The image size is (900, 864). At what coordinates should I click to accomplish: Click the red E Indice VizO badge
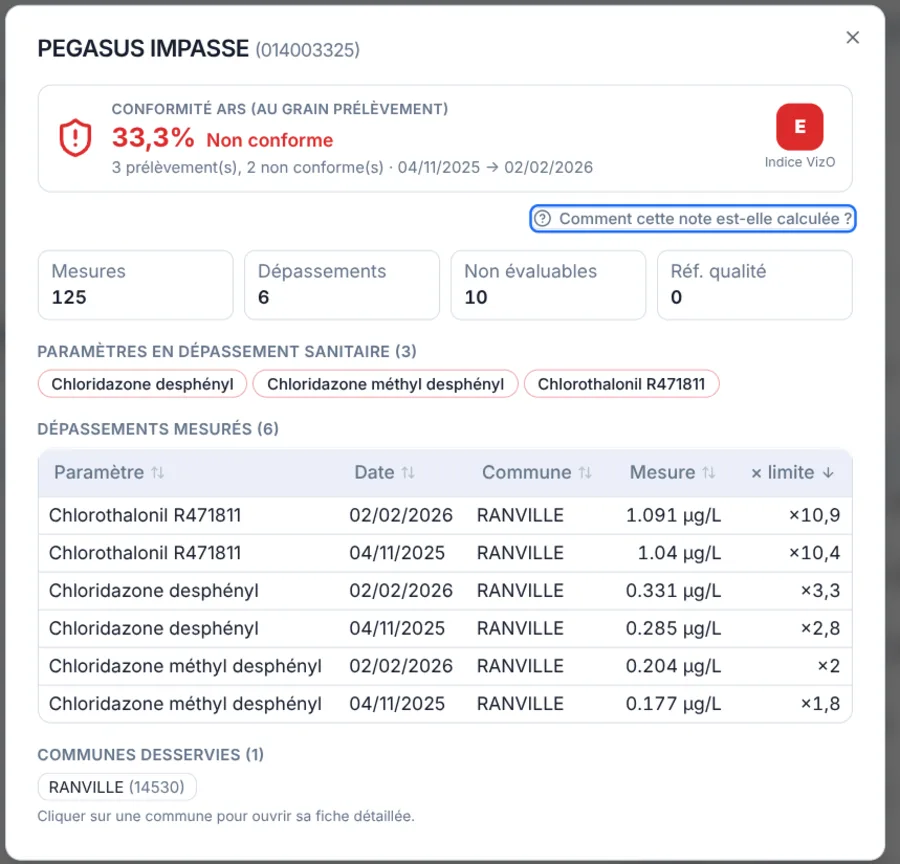coord(800,126)
